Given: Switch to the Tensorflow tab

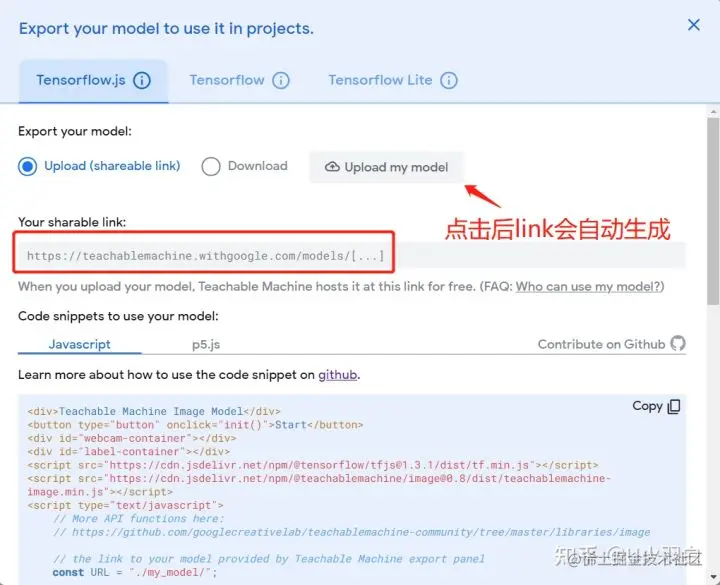Looking at the screenshot, I should pos(239,80).
